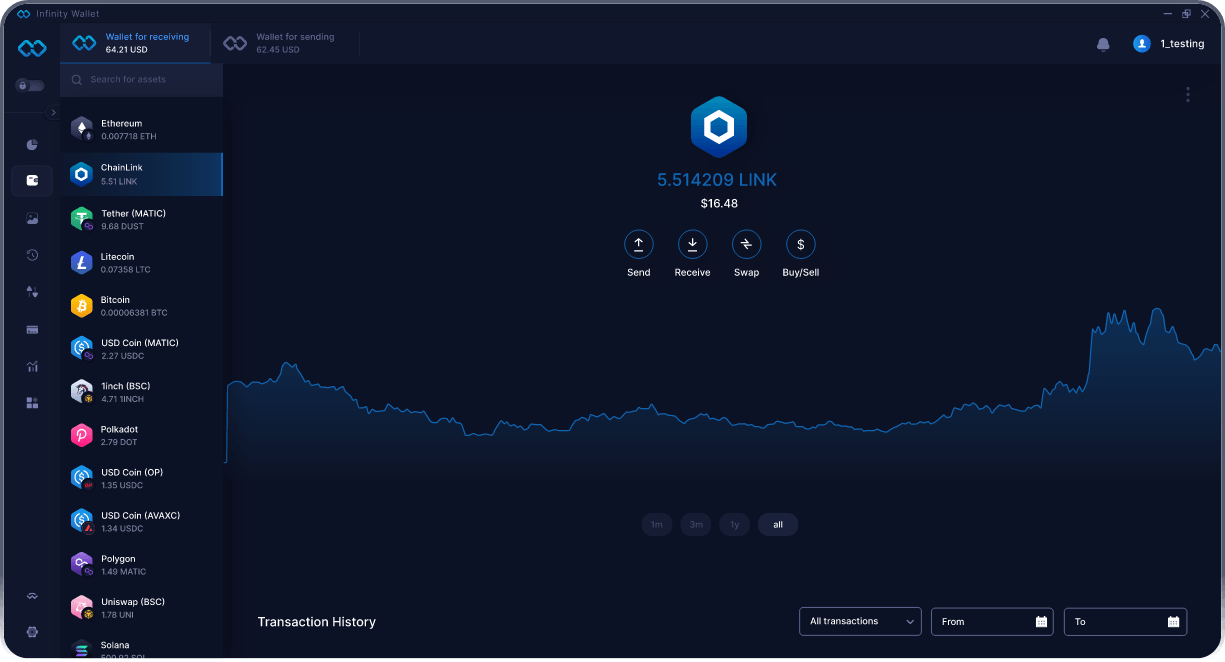
Task: Click the From date field
Action: 993,621
